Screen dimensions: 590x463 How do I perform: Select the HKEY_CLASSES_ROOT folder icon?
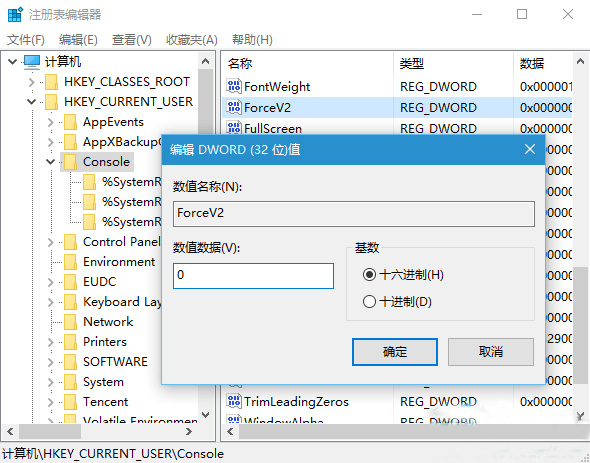click(51, 82)
